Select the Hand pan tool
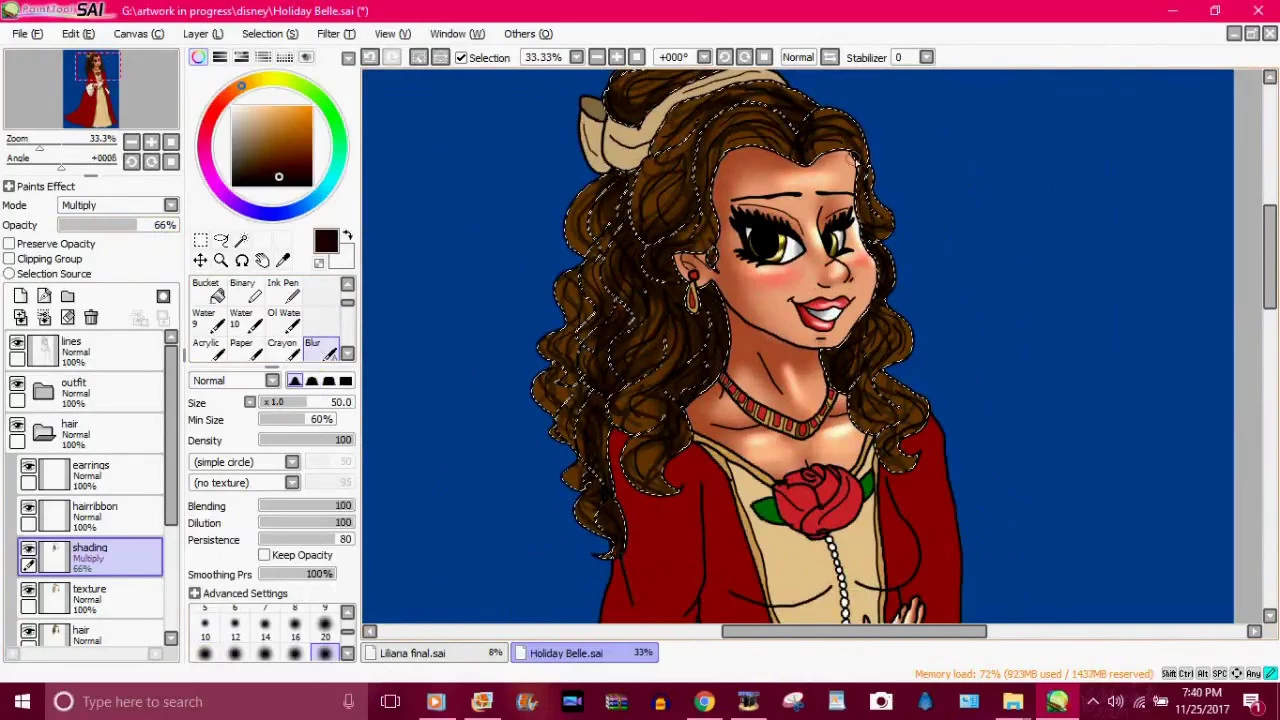 click(x=262, y=261)
